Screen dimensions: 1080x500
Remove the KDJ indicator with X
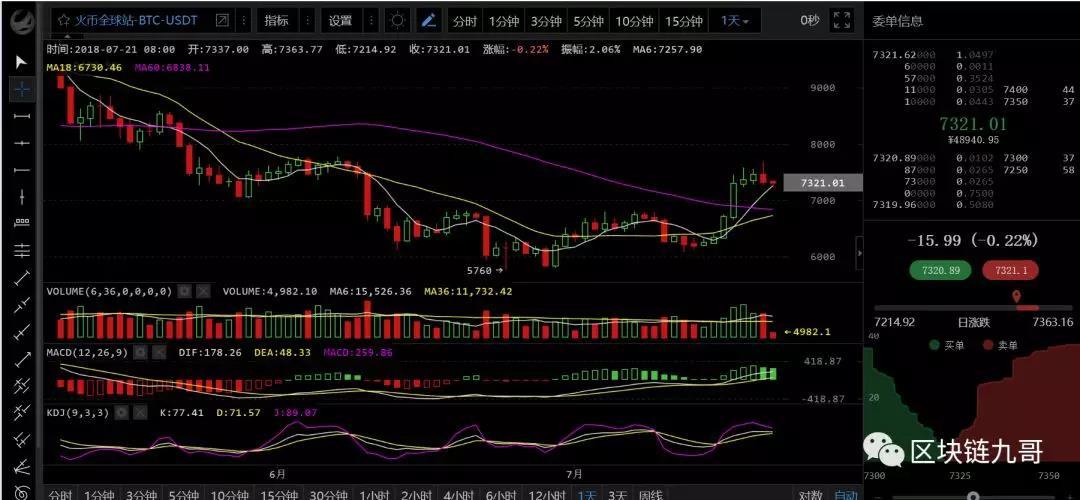tap(140, 413)
